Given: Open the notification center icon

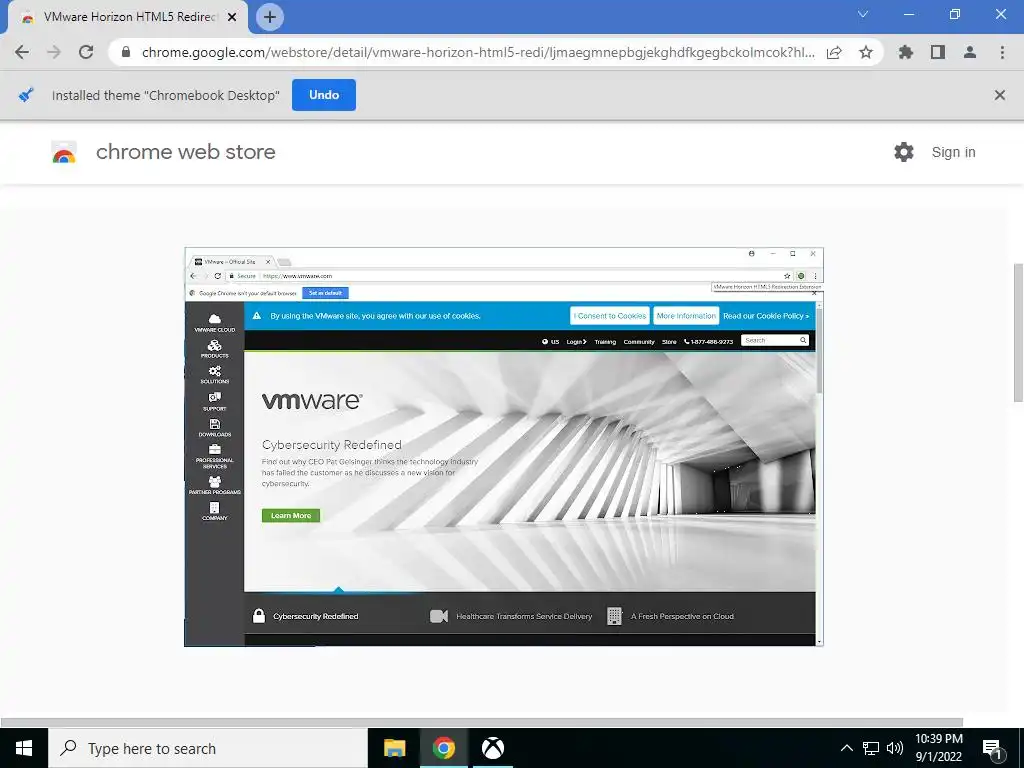Looking at the screenshot, I should [x=992, y=749].
